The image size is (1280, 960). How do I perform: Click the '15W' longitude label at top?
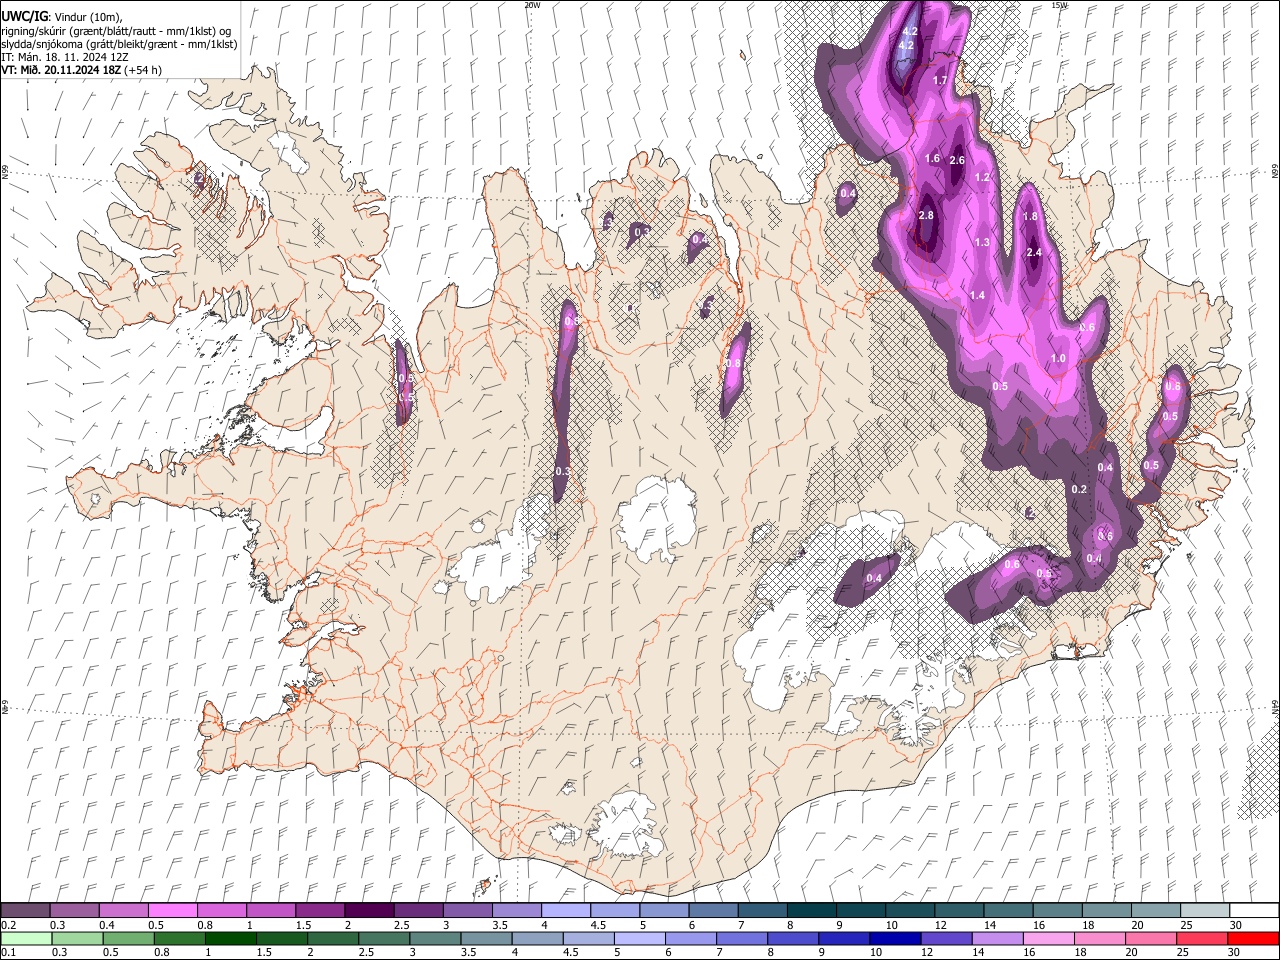click(x=1058, y=5)
